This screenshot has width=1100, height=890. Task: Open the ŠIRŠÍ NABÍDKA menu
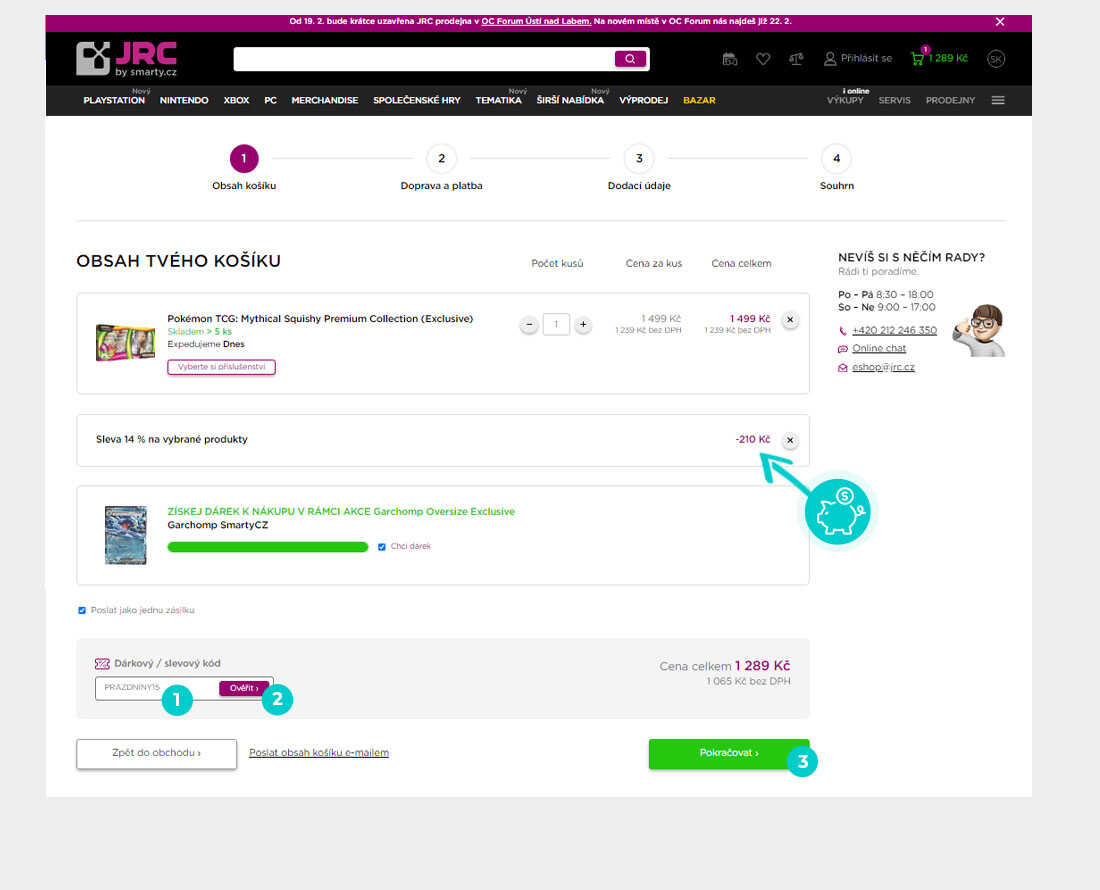[570, 100]
